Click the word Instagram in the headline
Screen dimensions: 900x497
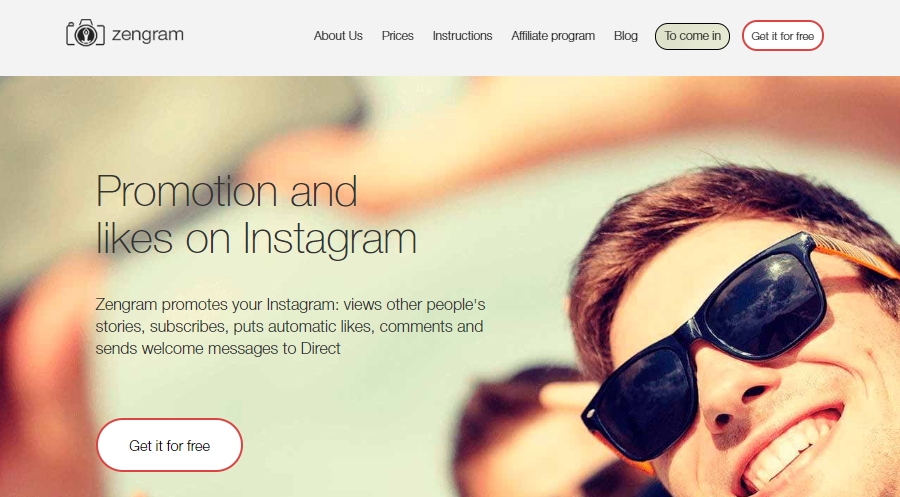pyautogui.click(x=329, y=239)
